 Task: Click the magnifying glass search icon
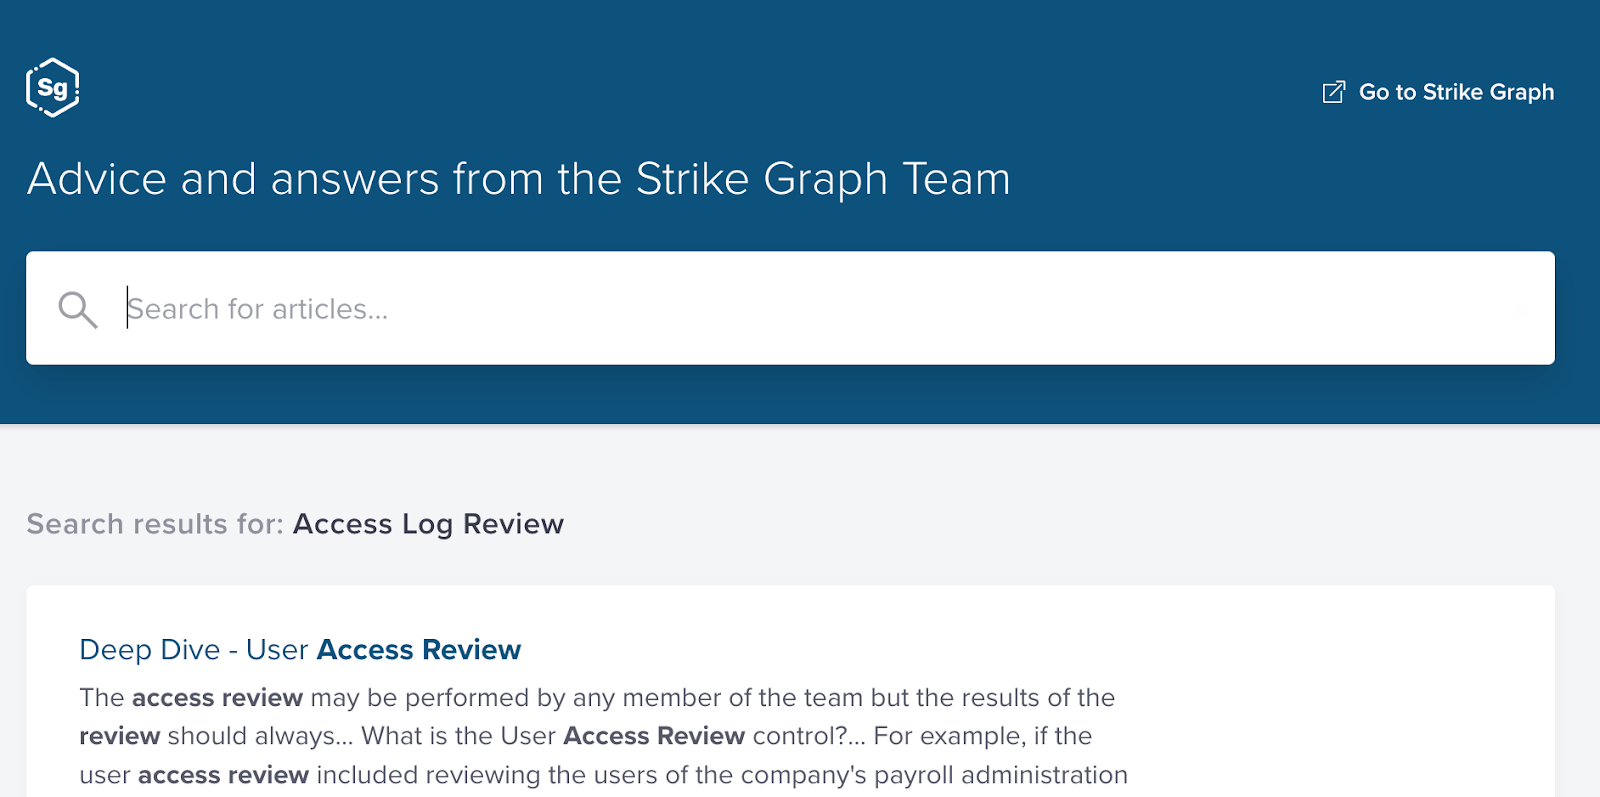(x=77, y=309)
